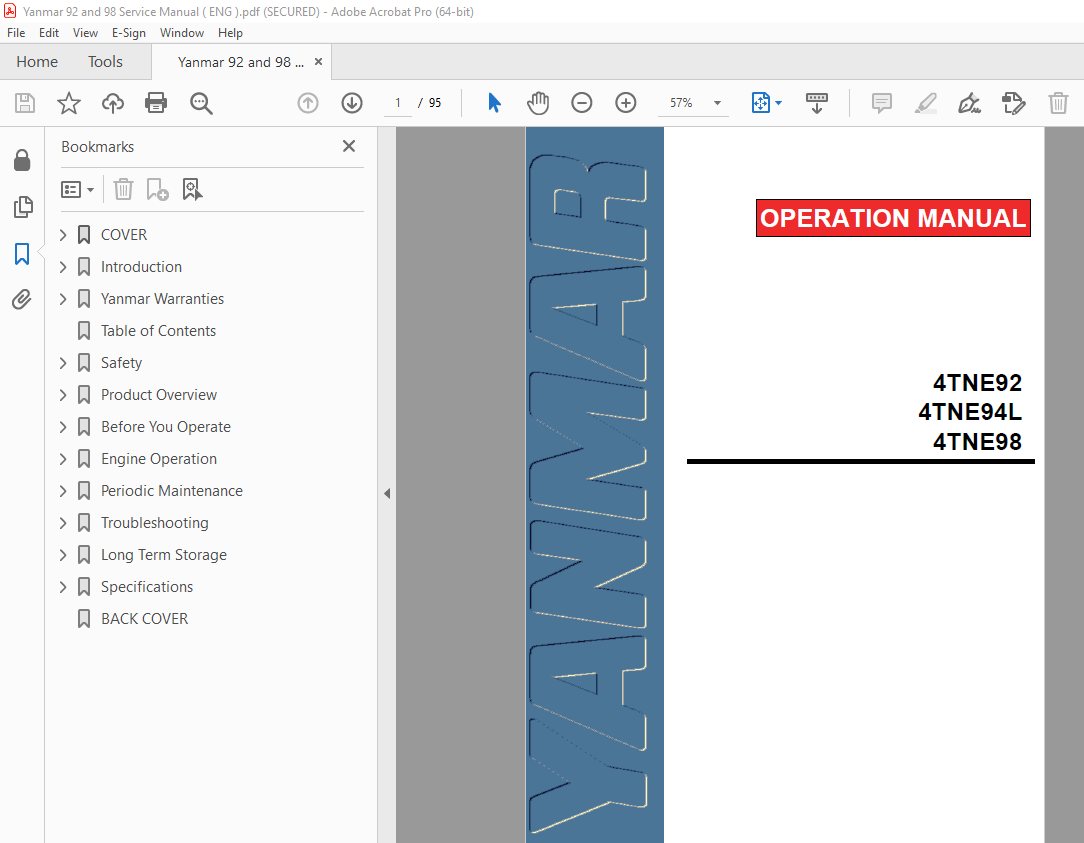Jump to BACK COVER bookmark
This screenshot has width=1084, height=843.
[x=144, y=619]
